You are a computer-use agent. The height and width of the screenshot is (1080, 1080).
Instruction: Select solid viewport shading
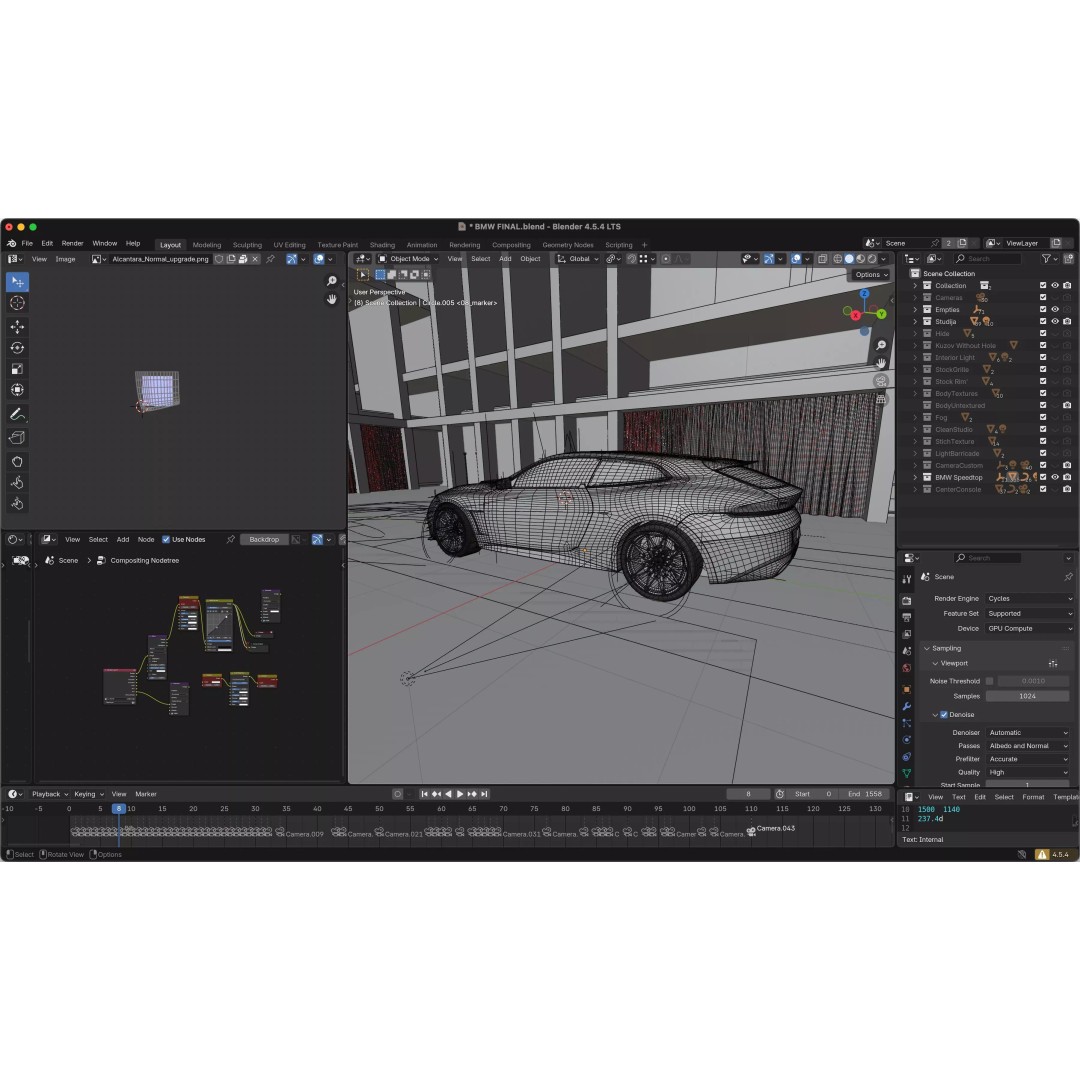coord(849,259)
